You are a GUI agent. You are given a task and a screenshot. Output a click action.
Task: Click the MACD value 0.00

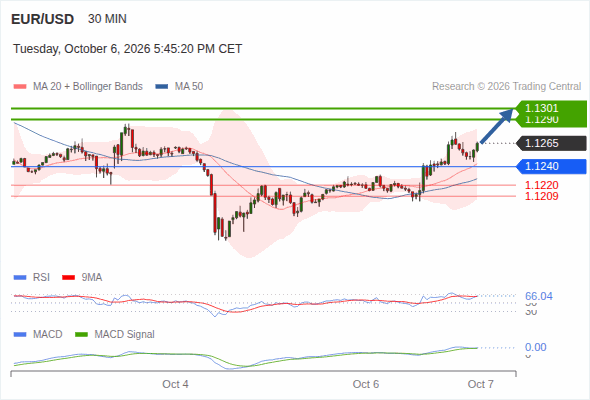click(x=536, y=347)
